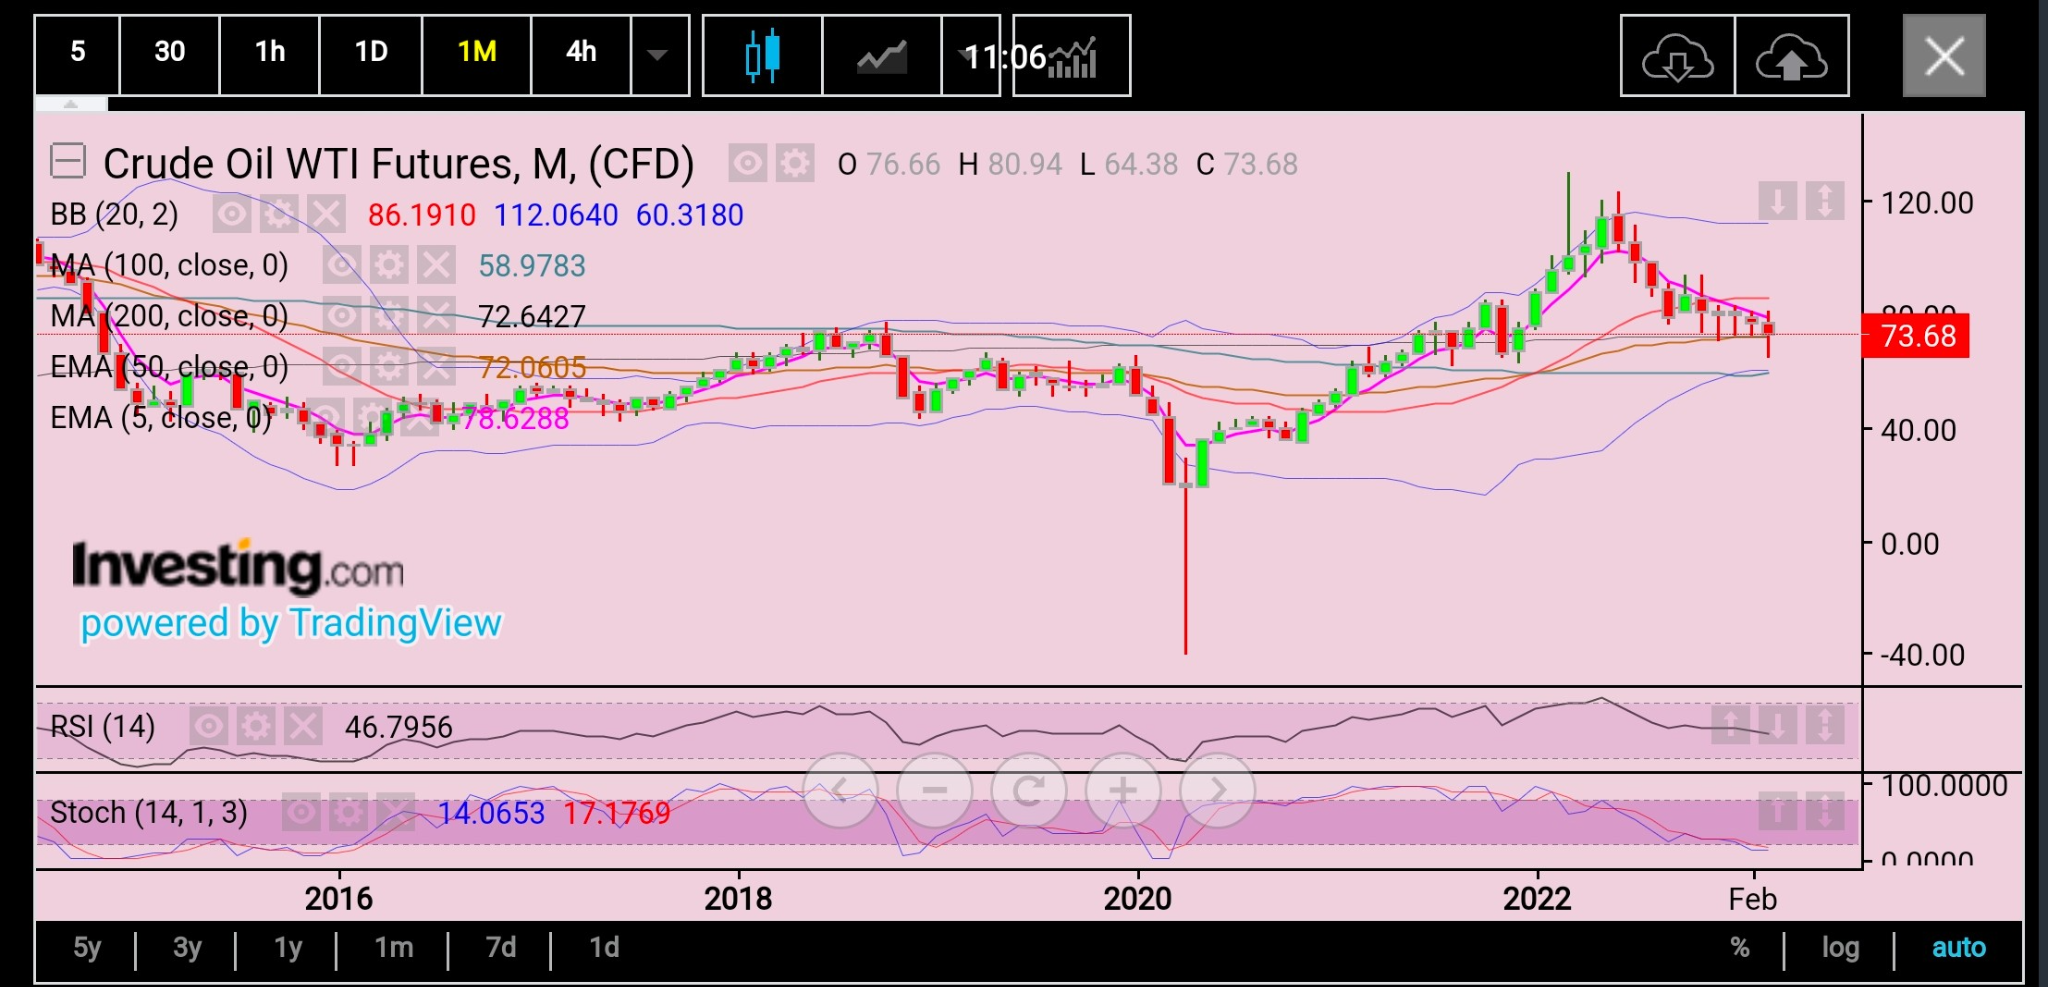Set range to 3y
The height and width of the screenshot is (987, 2048).
point(187,948)
